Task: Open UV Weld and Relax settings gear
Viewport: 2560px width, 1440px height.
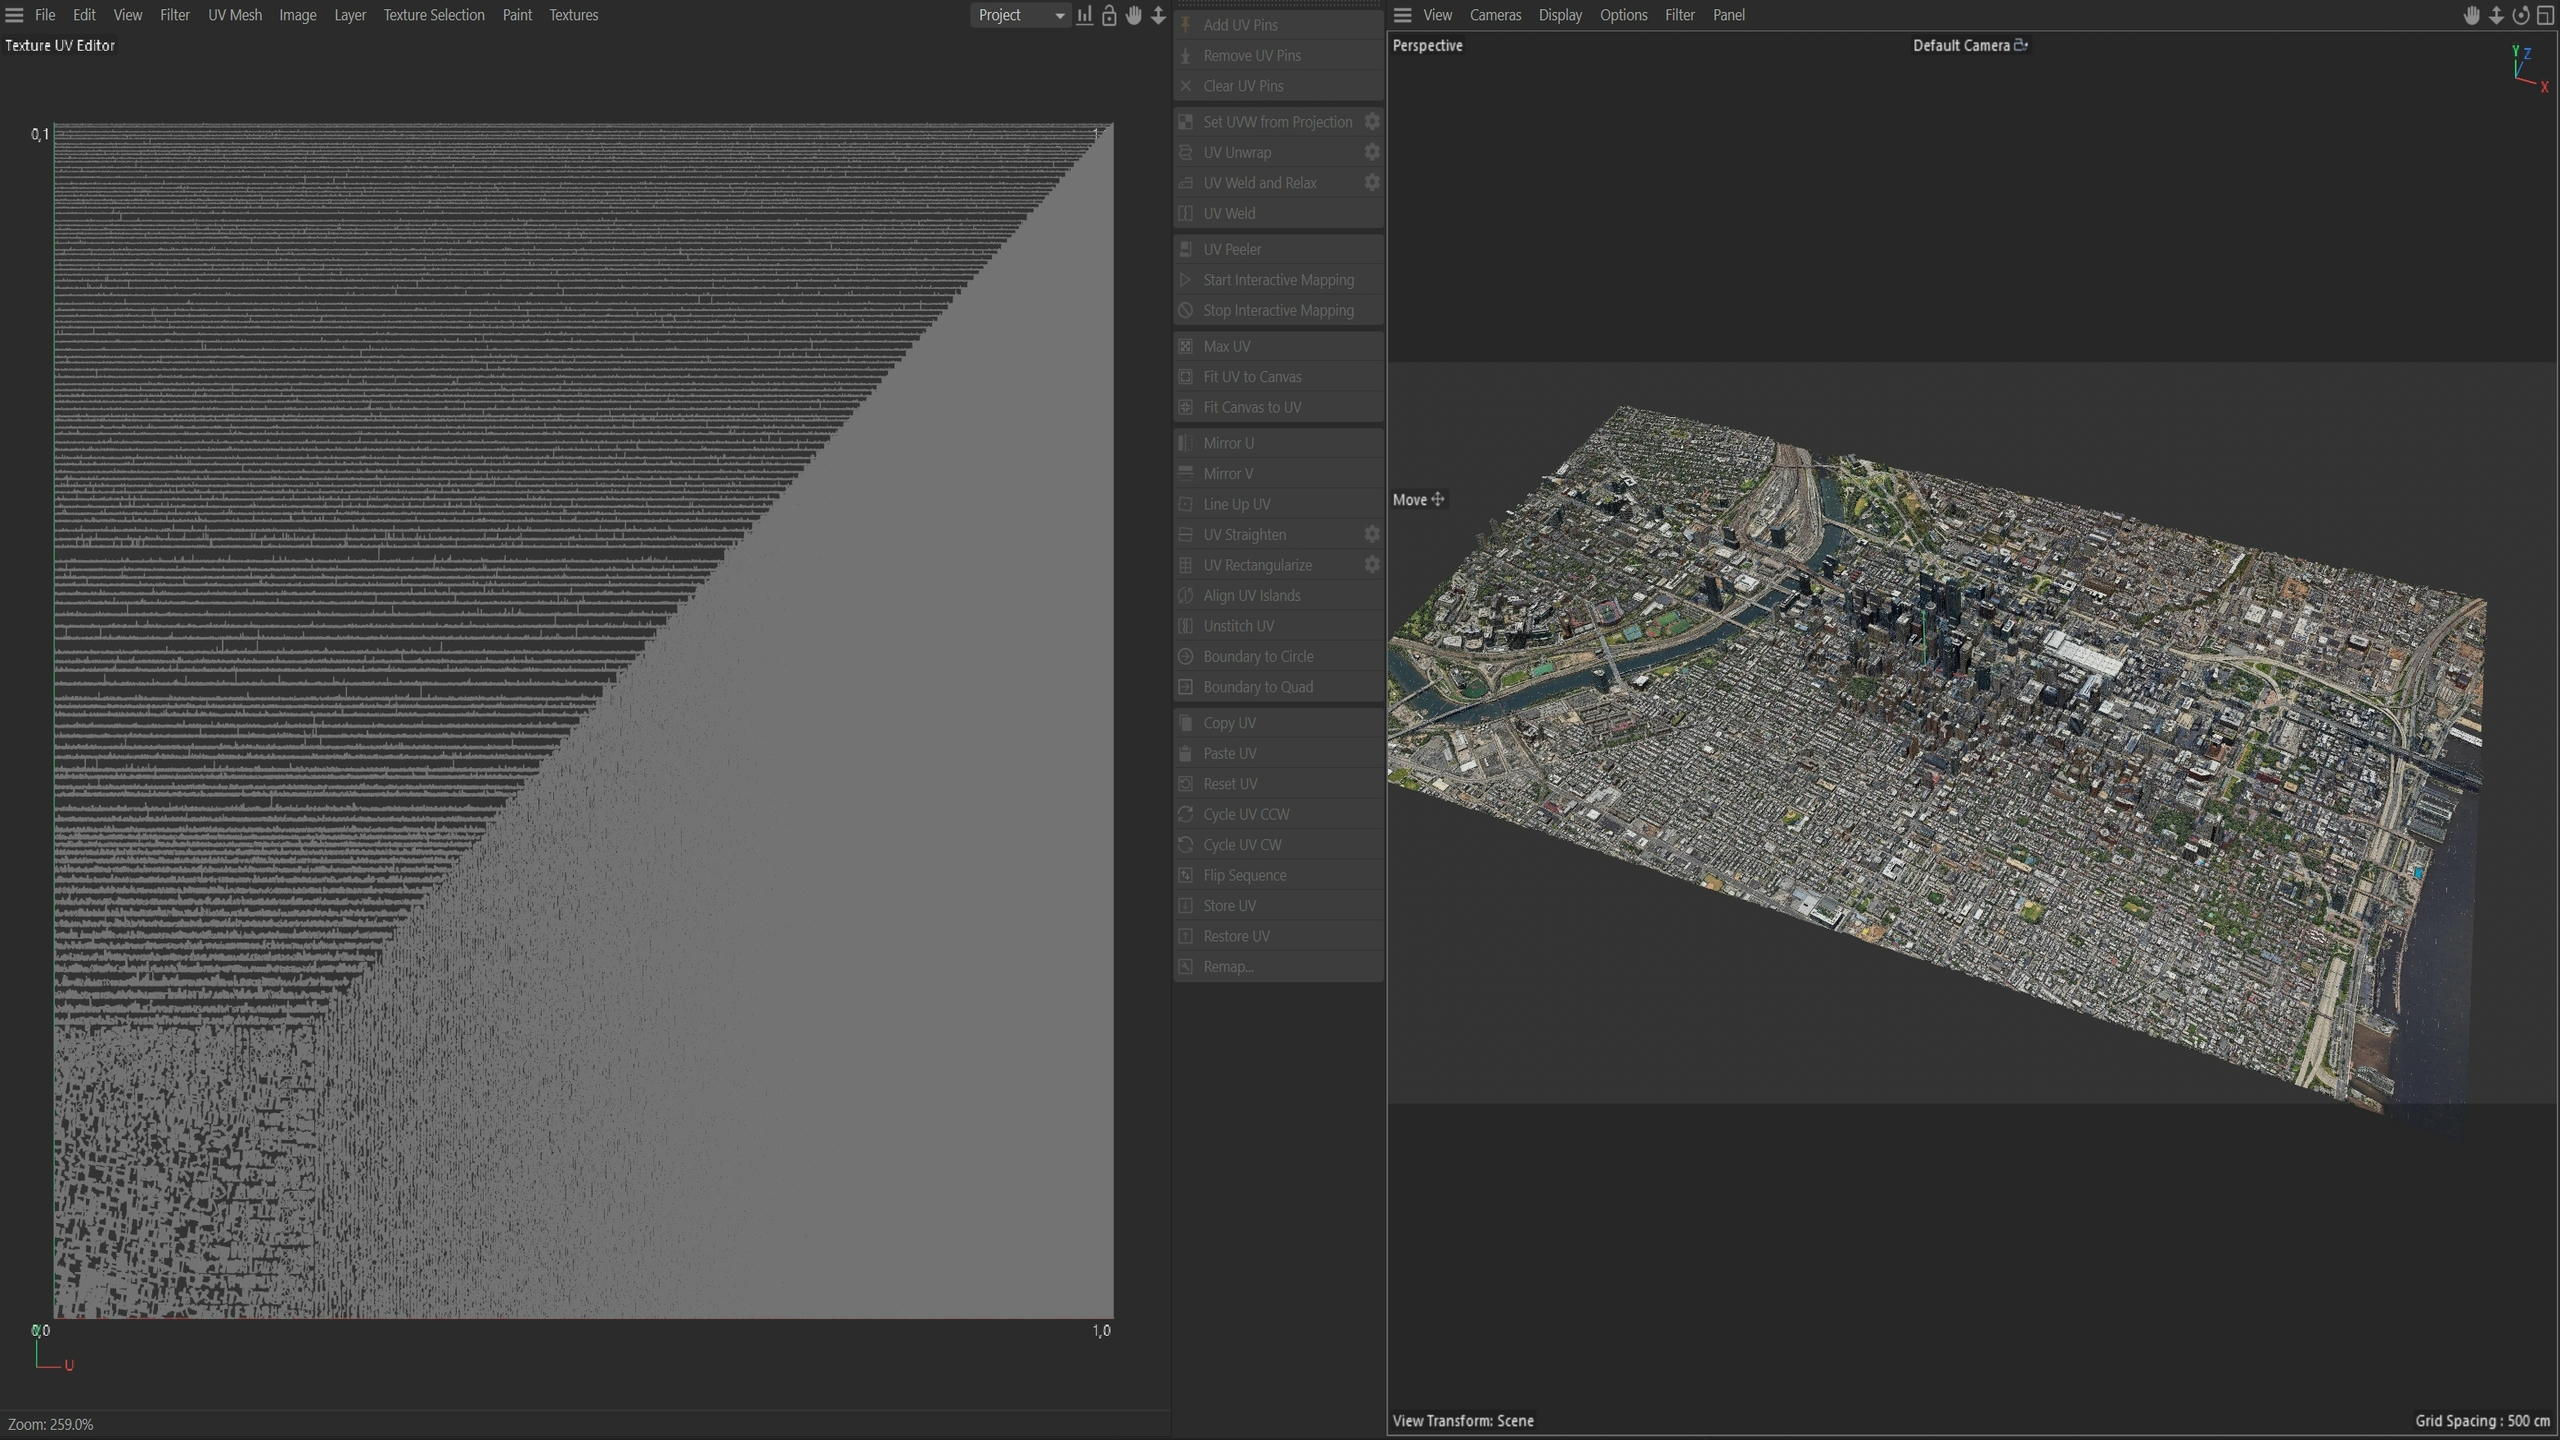Action: [1372, 183]
